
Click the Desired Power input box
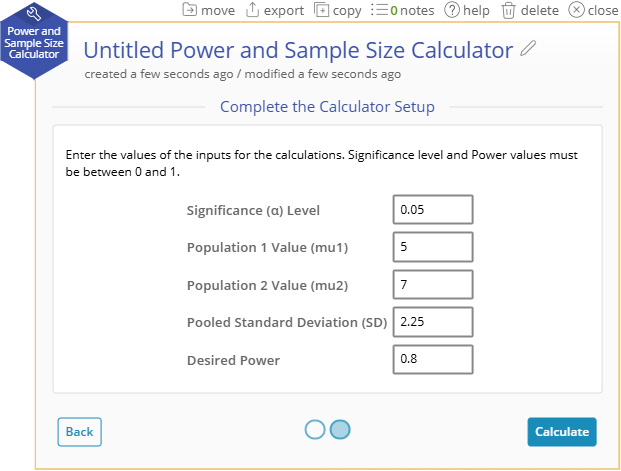[x=433, y=359]
